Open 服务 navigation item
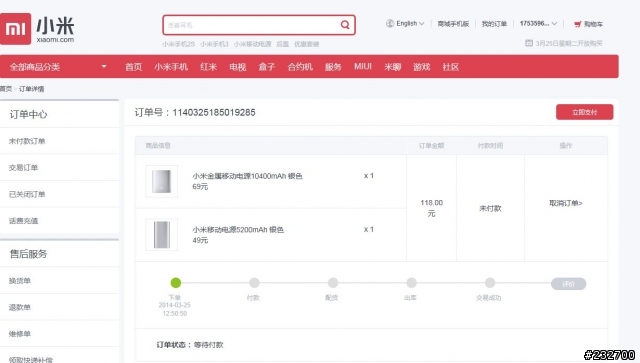Image resolution: width=640 pixels, height=363 pixels. [x=333, y=67]
